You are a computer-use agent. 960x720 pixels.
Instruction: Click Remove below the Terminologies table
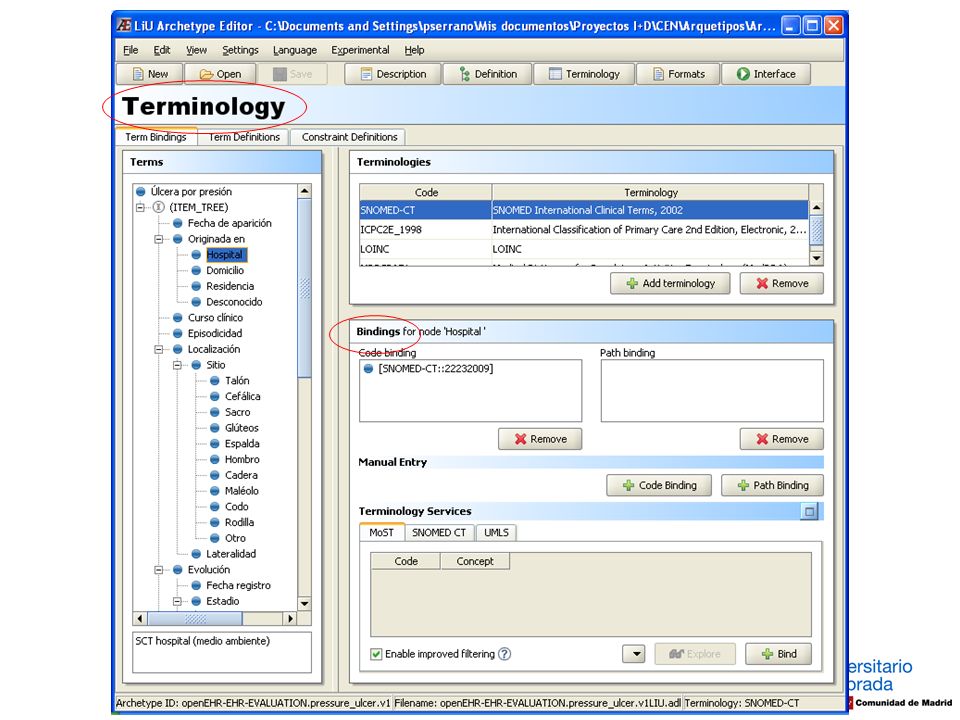781,283
